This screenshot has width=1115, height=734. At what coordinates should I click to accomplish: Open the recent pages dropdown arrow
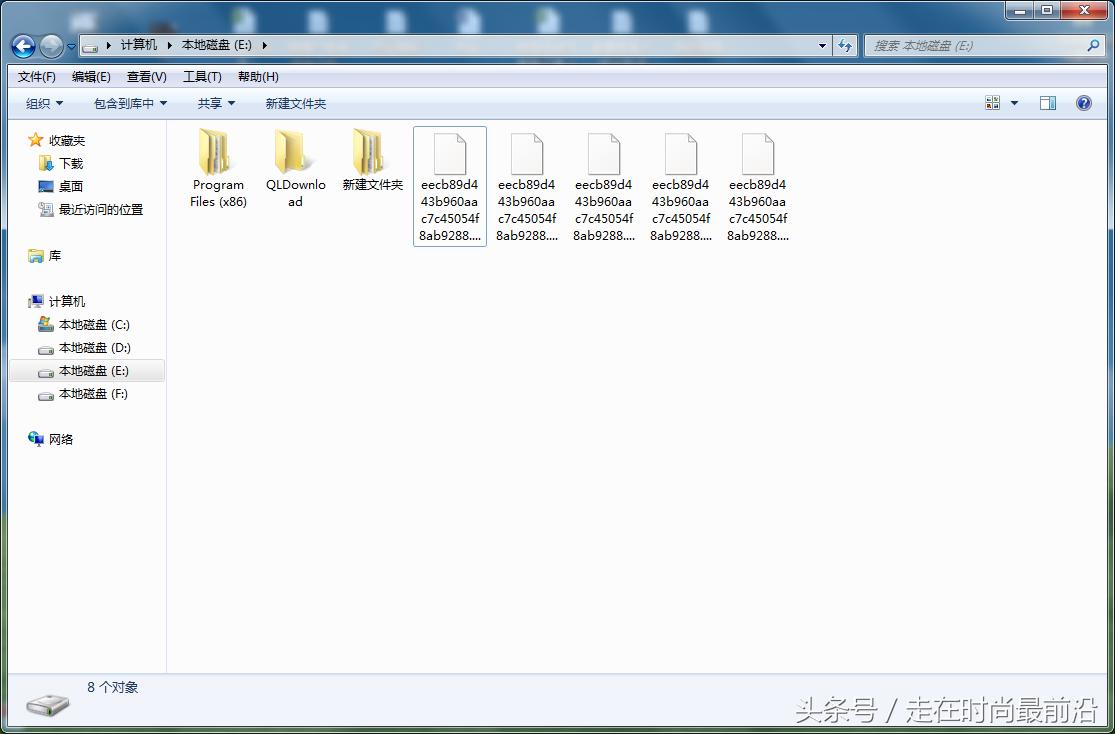coord(71,48)
